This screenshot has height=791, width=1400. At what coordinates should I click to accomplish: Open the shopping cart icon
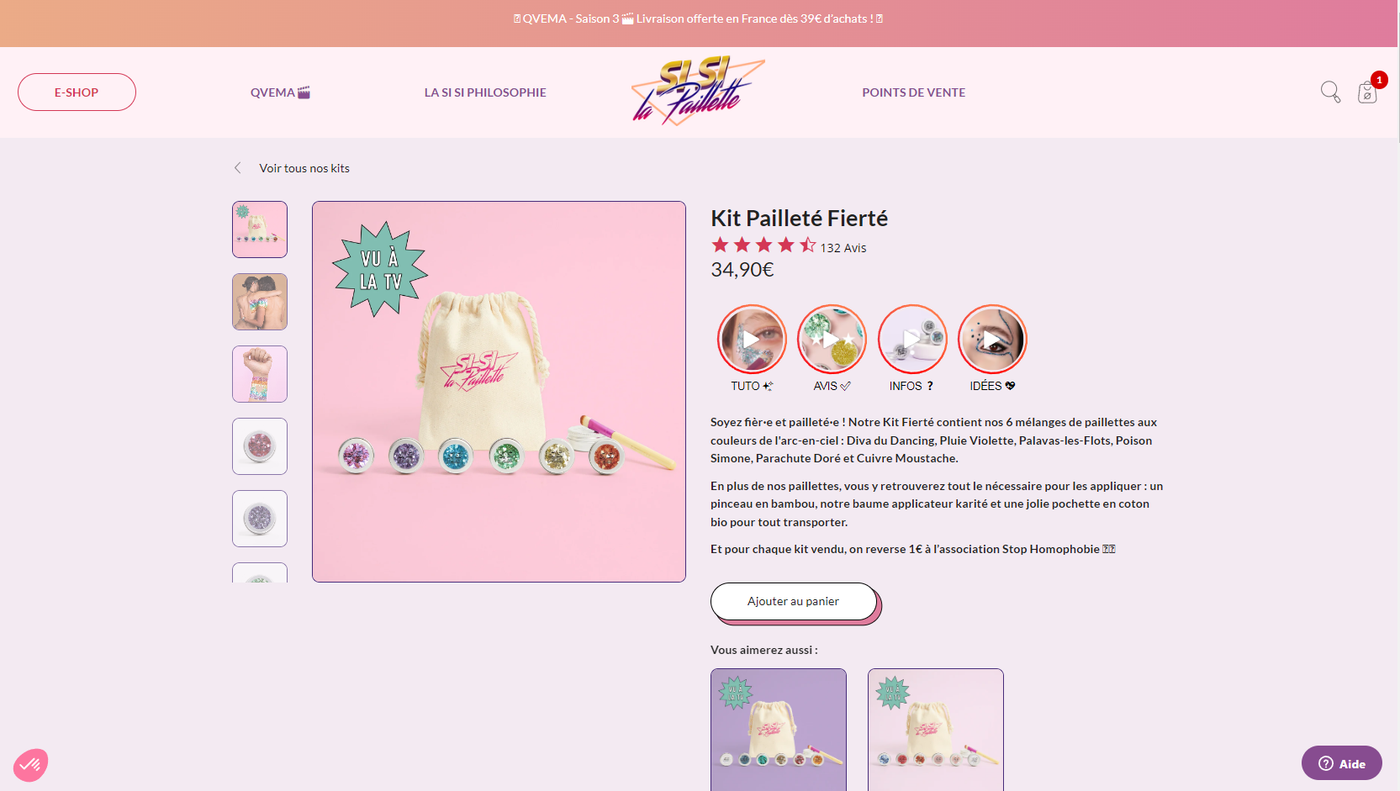click(1368, 92)
